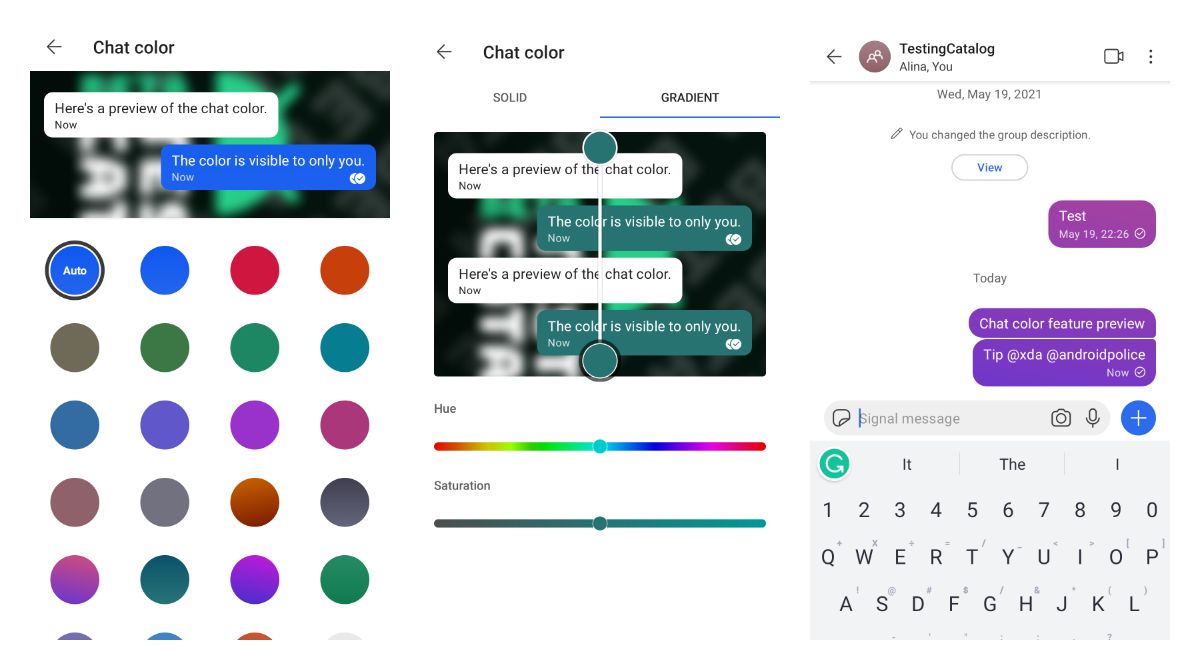Go back from the gradient Chat color screen
This screenshot has height=670, width=1200.
[445, 53]
